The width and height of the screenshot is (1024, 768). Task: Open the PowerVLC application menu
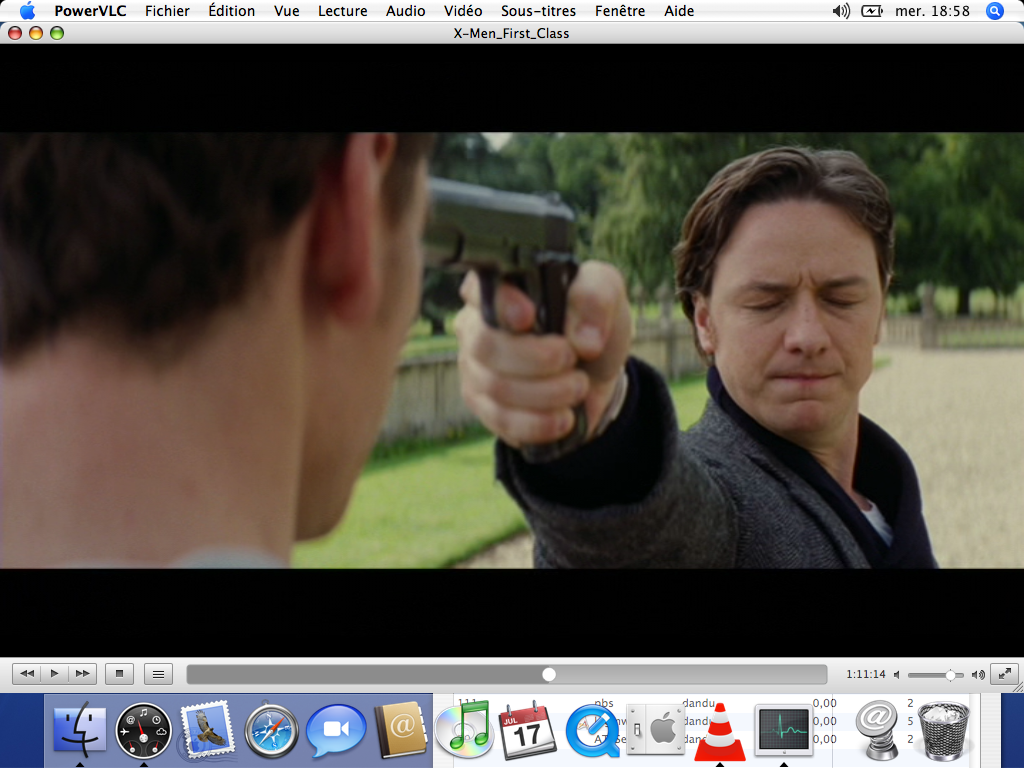[90, 11]
